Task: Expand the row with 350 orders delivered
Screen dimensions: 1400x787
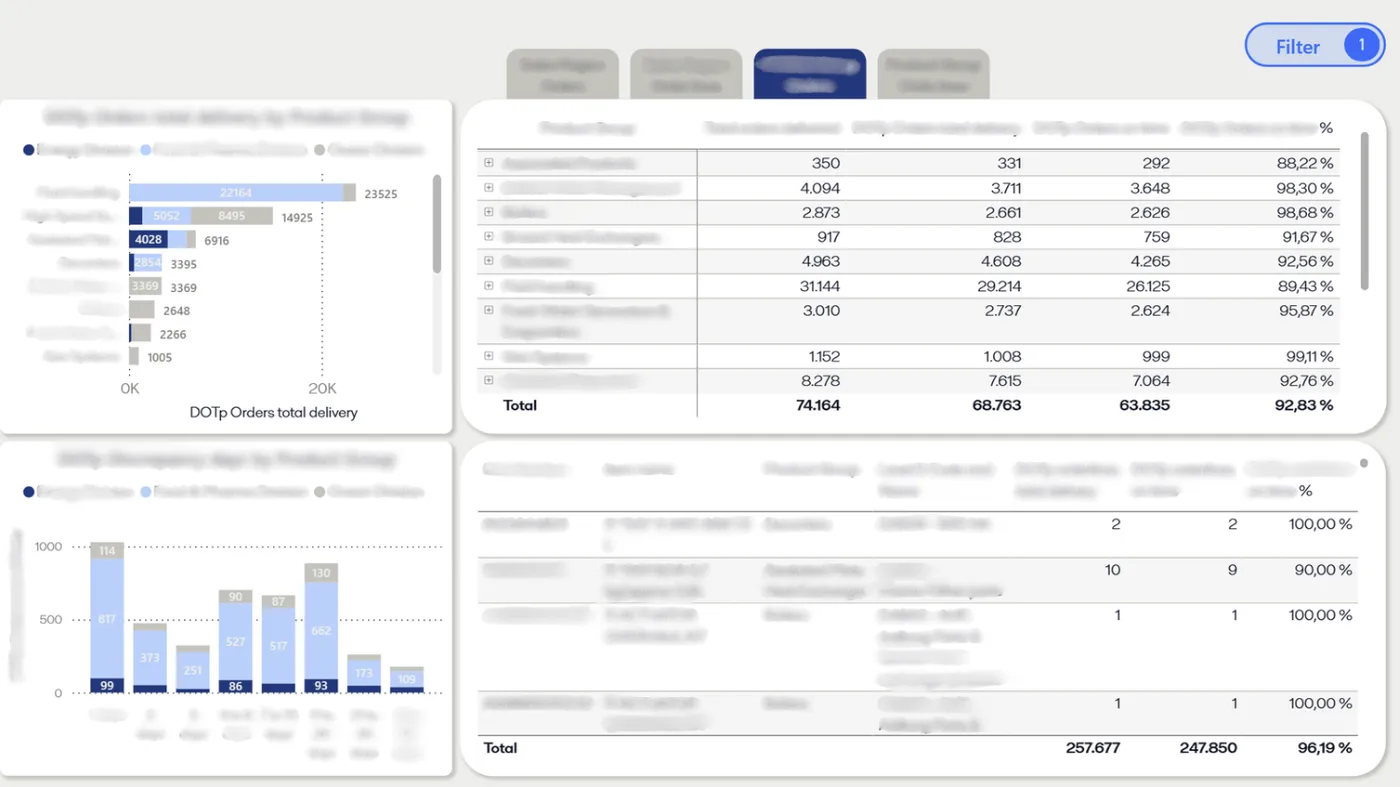Action: pos(489,162)
